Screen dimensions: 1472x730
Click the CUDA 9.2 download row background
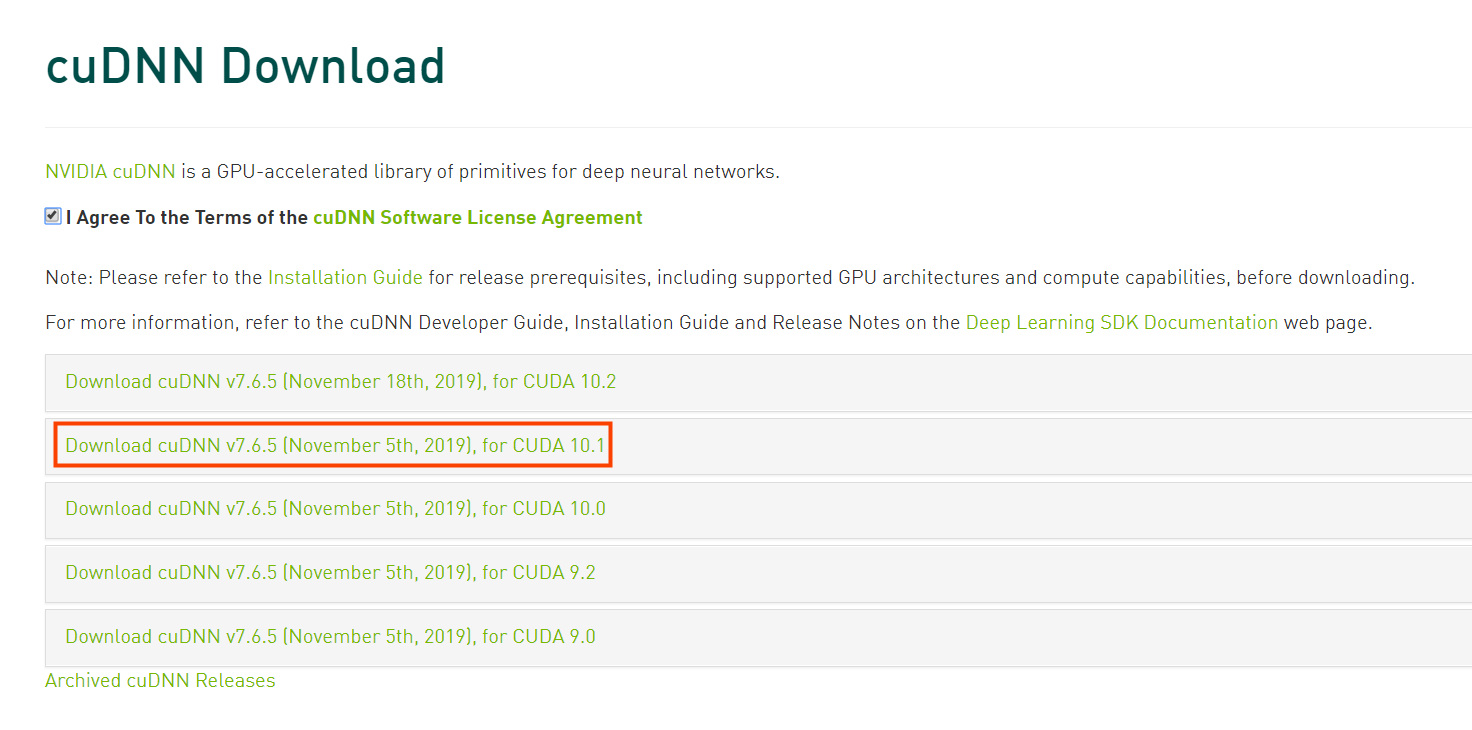pos(900,573)
